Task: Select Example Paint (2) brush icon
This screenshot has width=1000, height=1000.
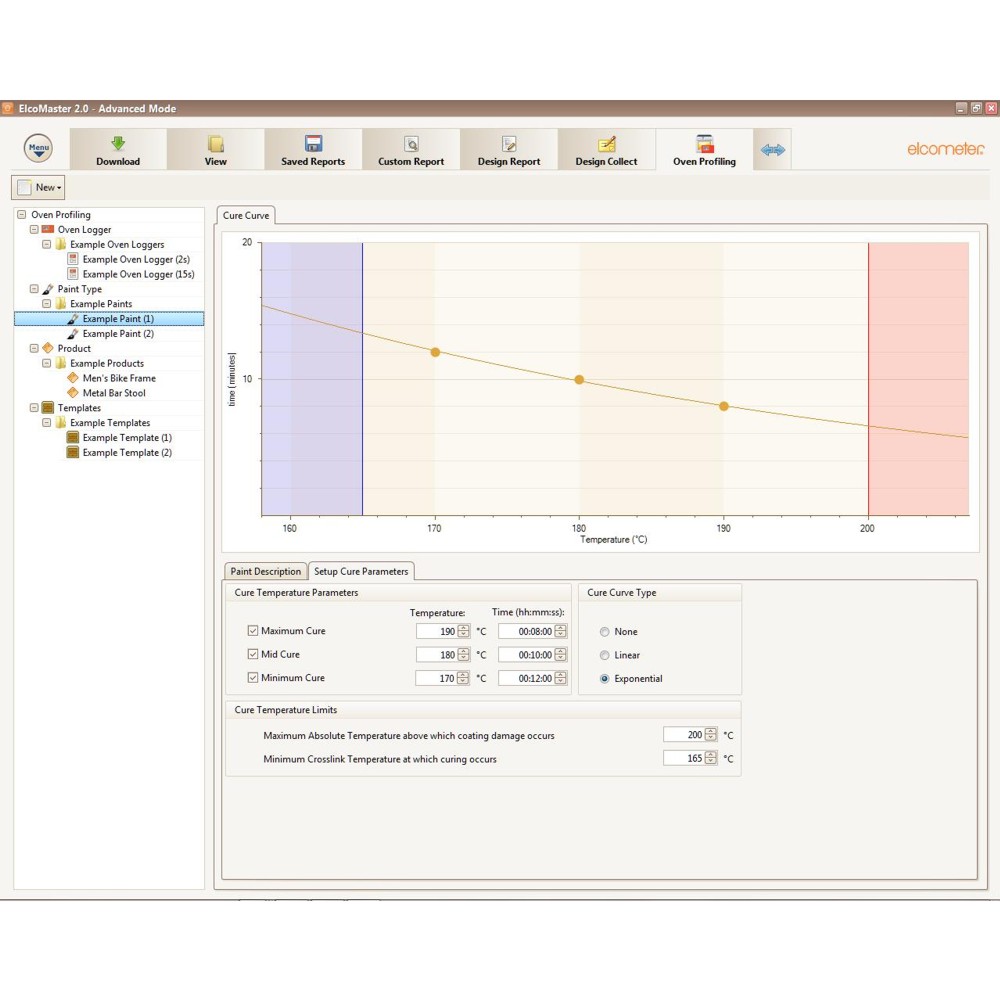Action: [x=73, y=334]
